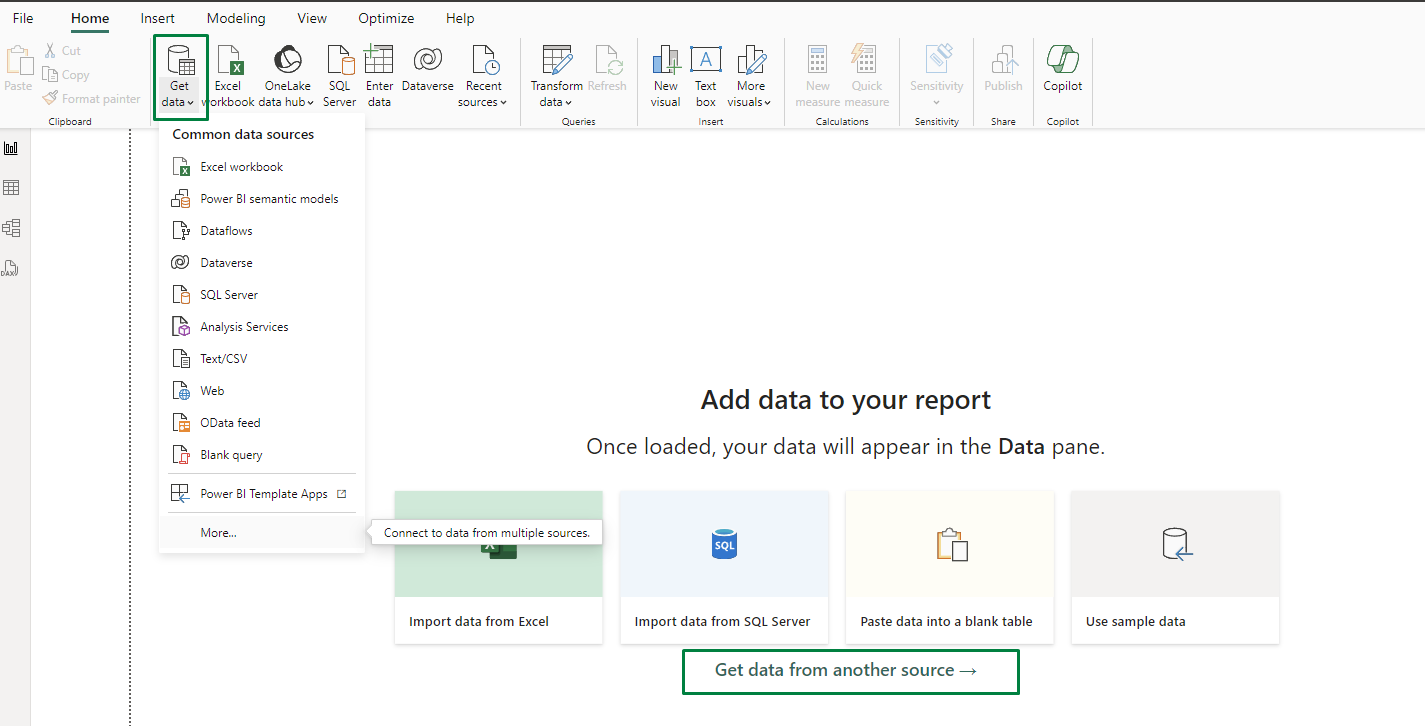Select Dataflows in the dropdown menu
1425x726 pixels.
click(x=262, y=231)
